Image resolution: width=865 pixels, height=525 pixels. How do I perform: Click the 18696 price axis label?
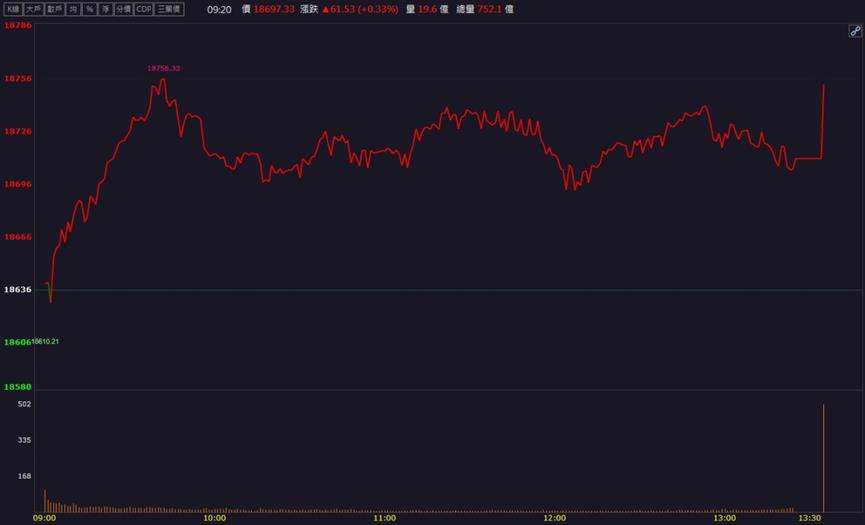[18, 184]
